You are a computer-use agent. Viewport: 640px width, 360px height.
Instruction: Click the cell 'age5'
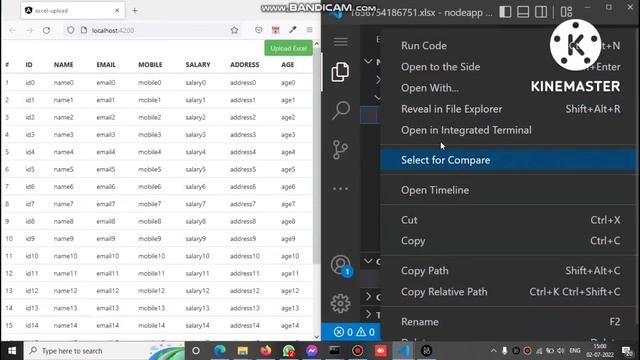coord(288,169)
